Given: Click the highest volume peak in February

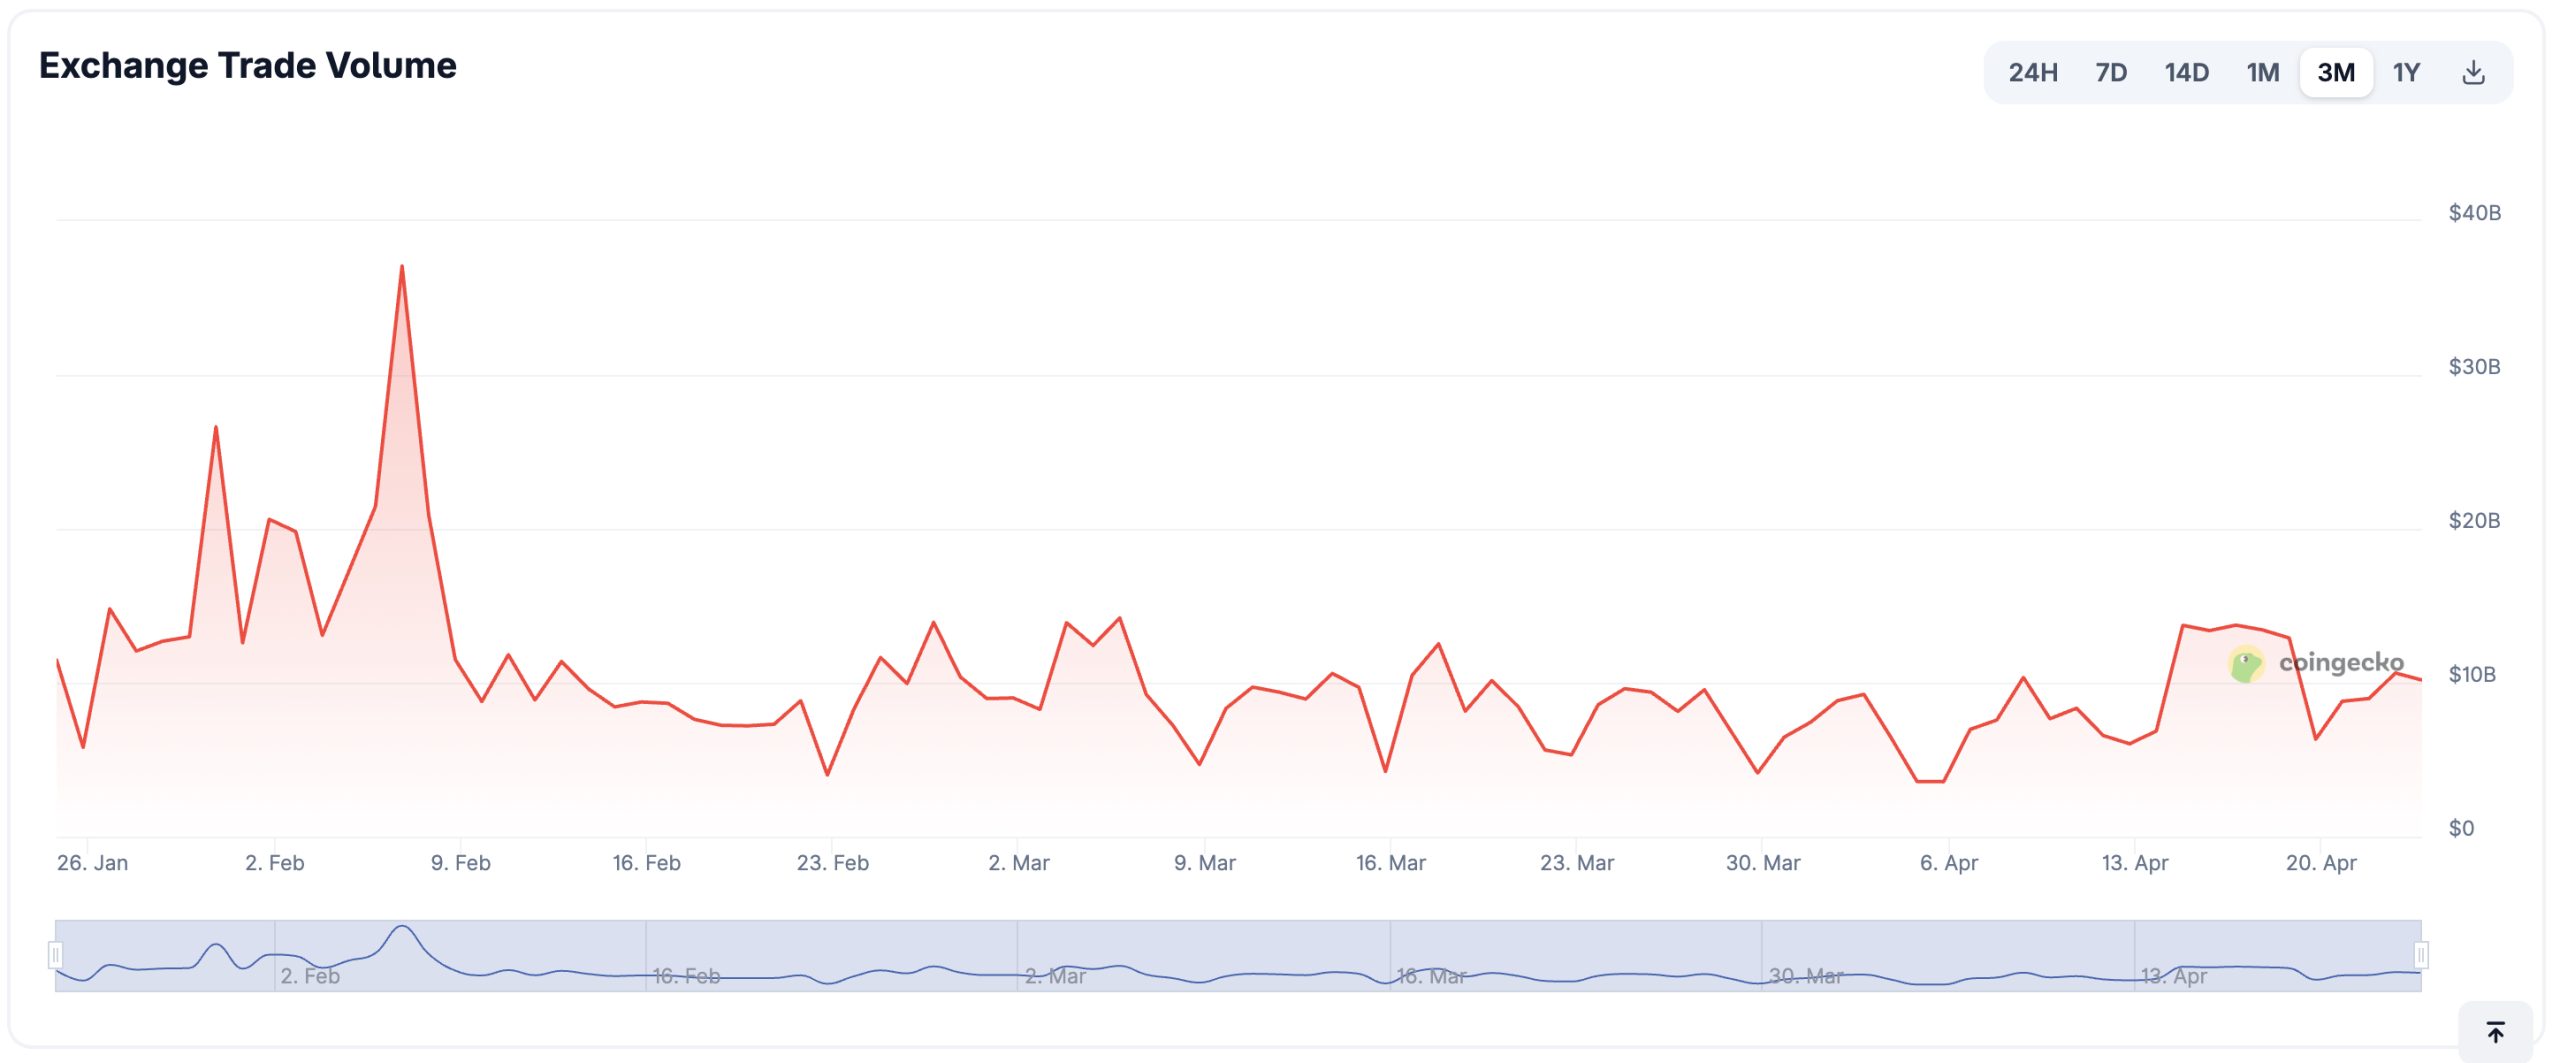Looking at the screenshot, I should click(402, 267).
